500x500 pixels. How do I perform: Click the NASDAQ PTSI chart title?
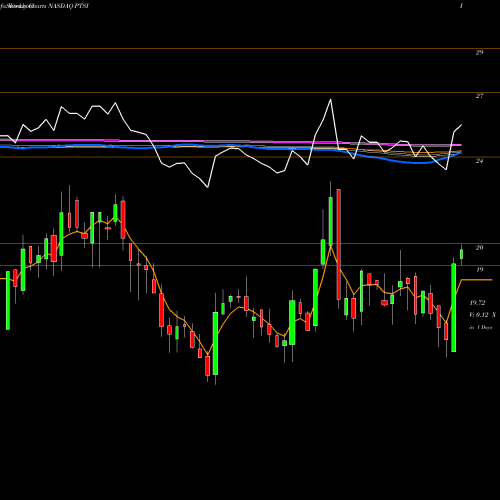point(68,6)
